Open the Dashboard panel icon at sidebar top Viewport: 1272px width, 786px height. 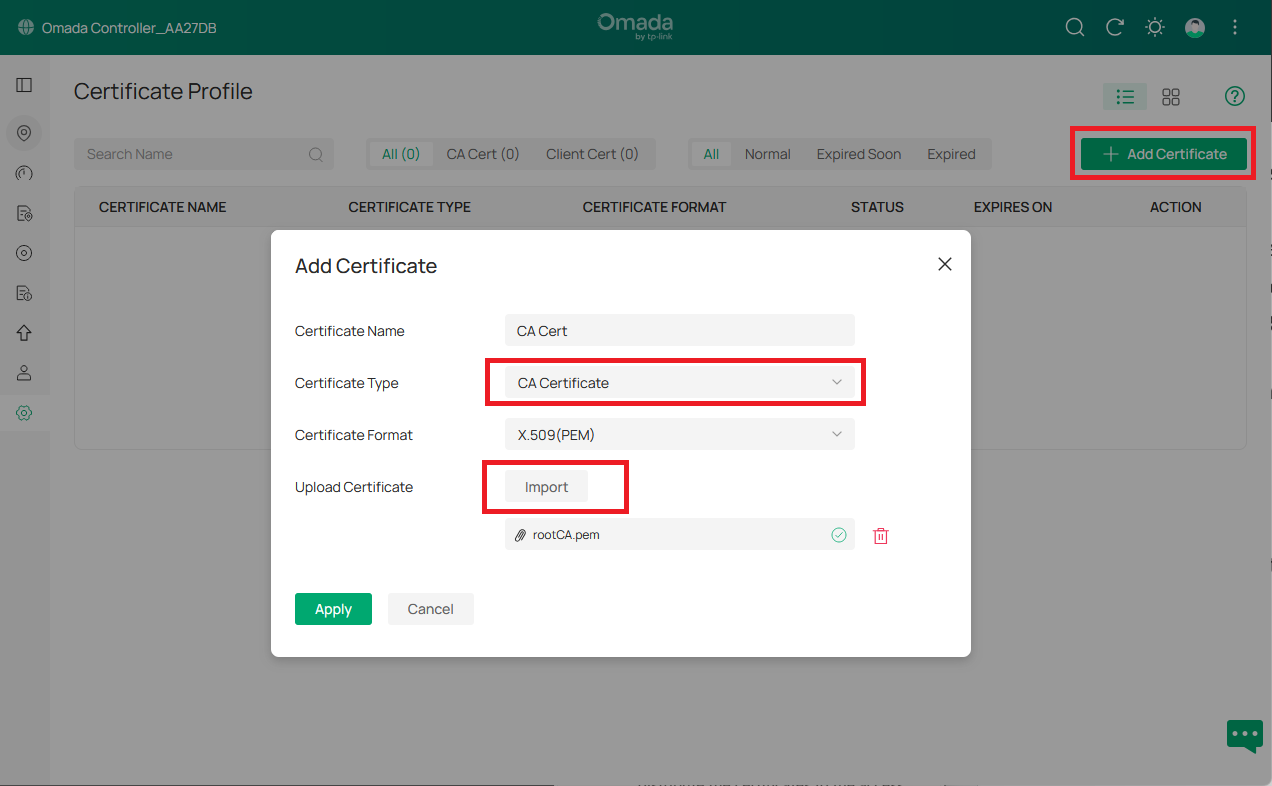(24, 84)
